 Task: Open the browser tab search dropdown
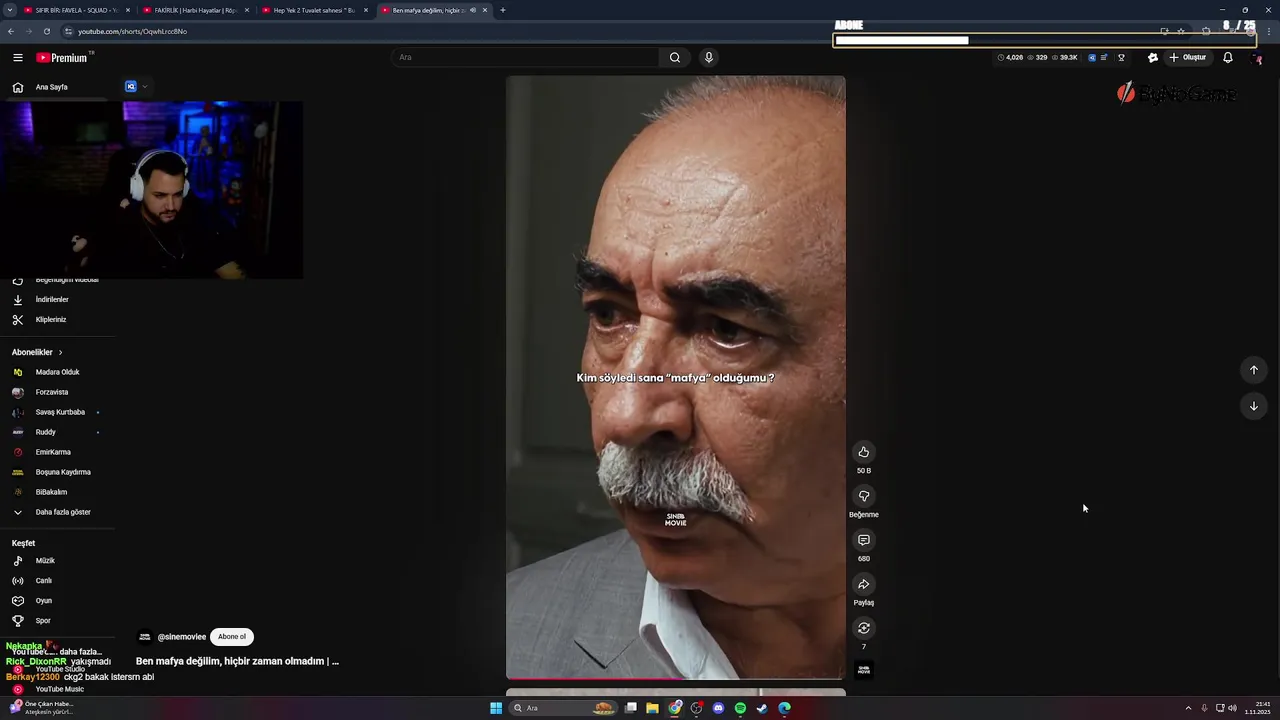8,10
